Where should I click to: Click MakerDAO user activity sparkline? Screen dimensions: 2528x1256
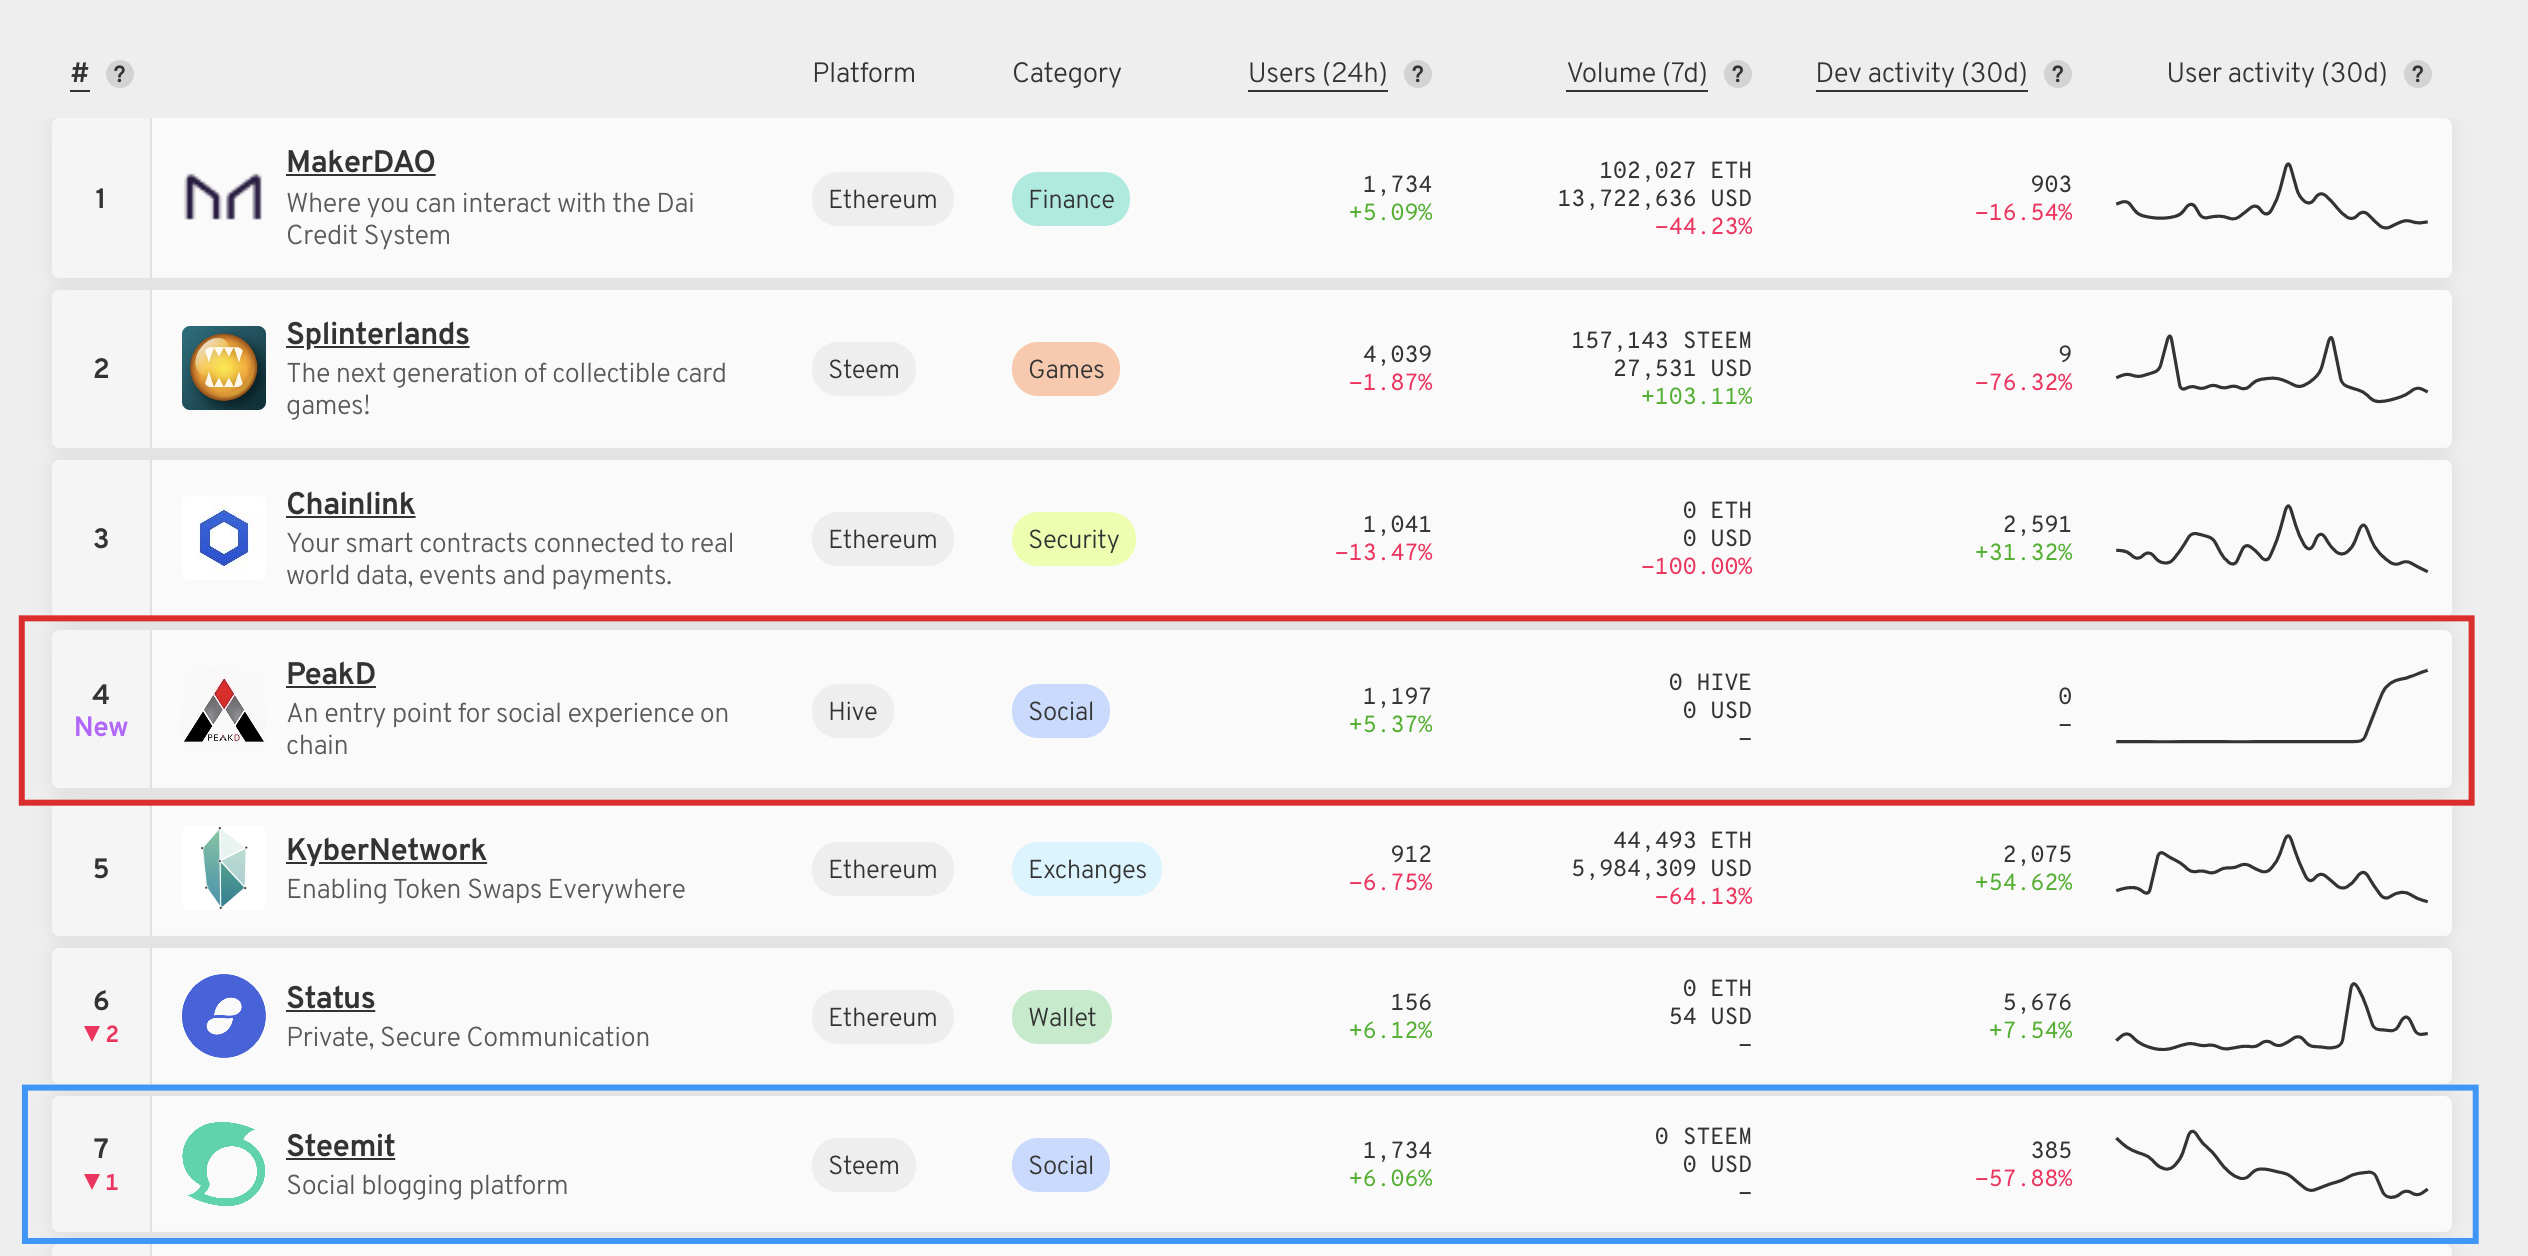[x=2272, y=196]
